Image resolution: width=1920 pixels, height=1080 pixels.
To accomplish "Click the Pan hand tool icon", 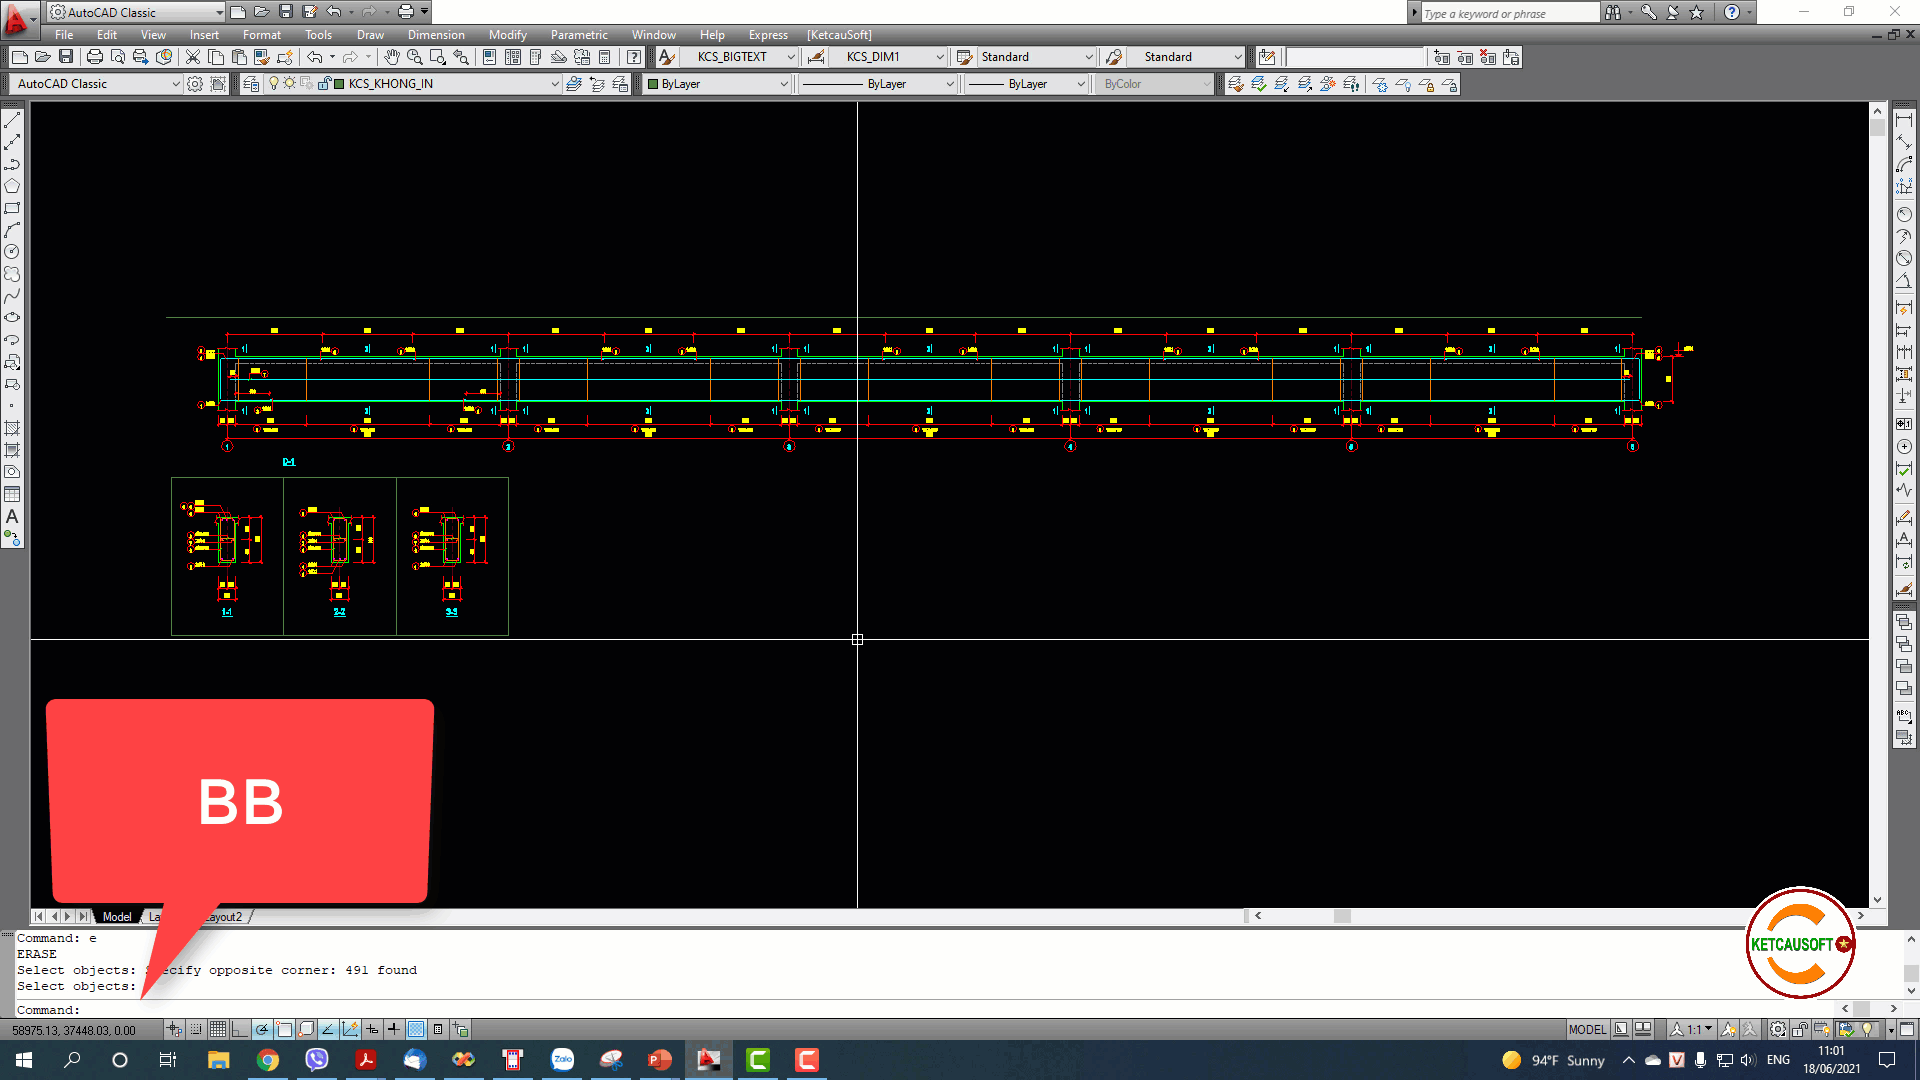I will coord(392,57).
